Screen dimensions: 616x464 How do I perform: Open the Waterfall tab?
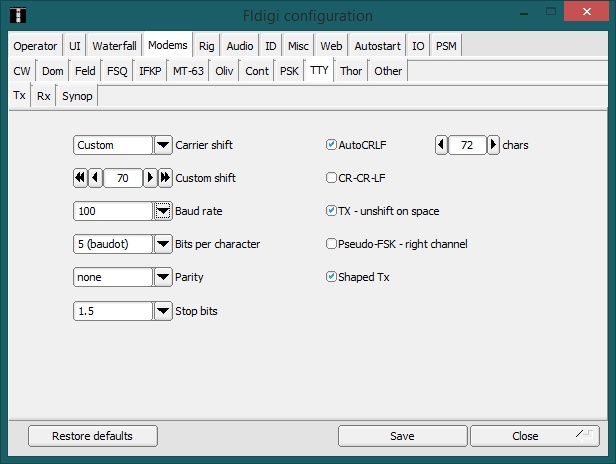(x=114, y=46)
